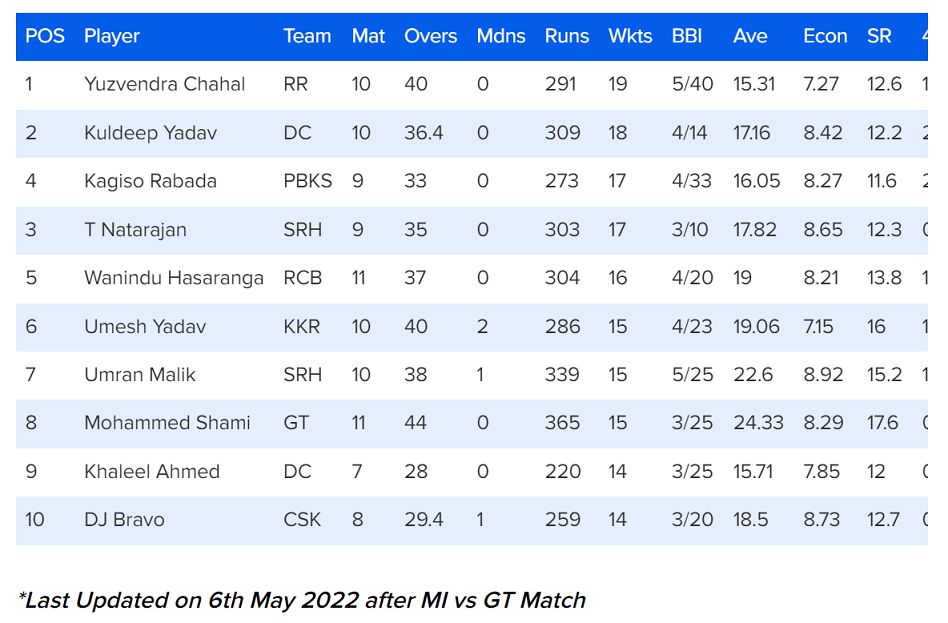Click Khaleel Ahmed's team DC cell
The width and height of the screenshot is (948, 623).
(x=297, y=471)
